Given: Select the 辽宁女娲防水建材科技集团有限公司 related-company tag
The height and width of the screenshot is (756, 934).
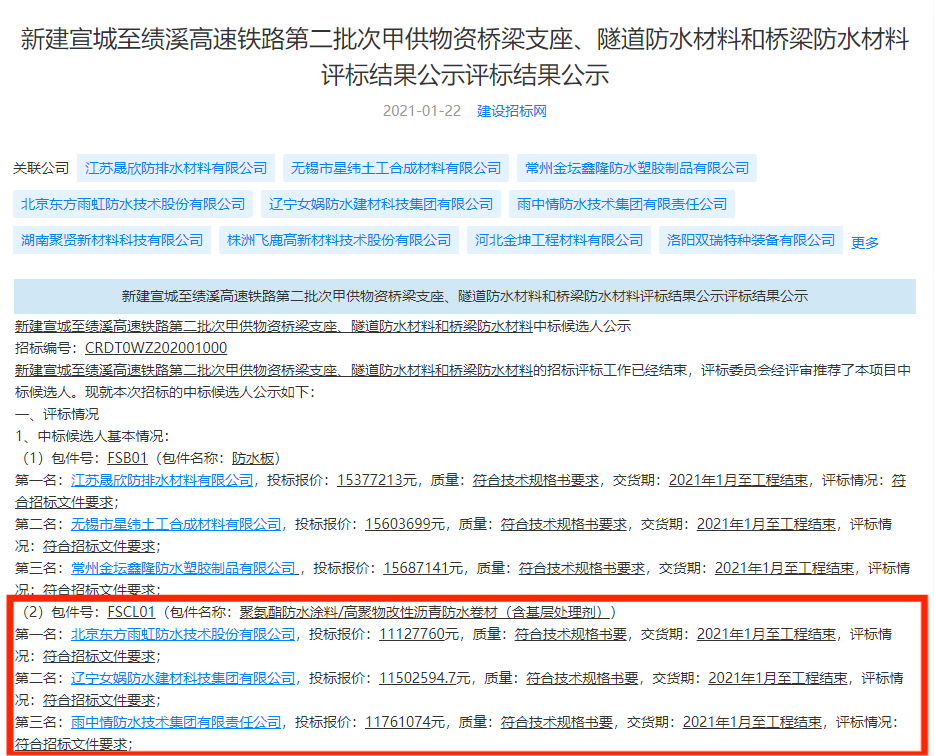Looking at the screenshot, I should click(x=381, y=204).
